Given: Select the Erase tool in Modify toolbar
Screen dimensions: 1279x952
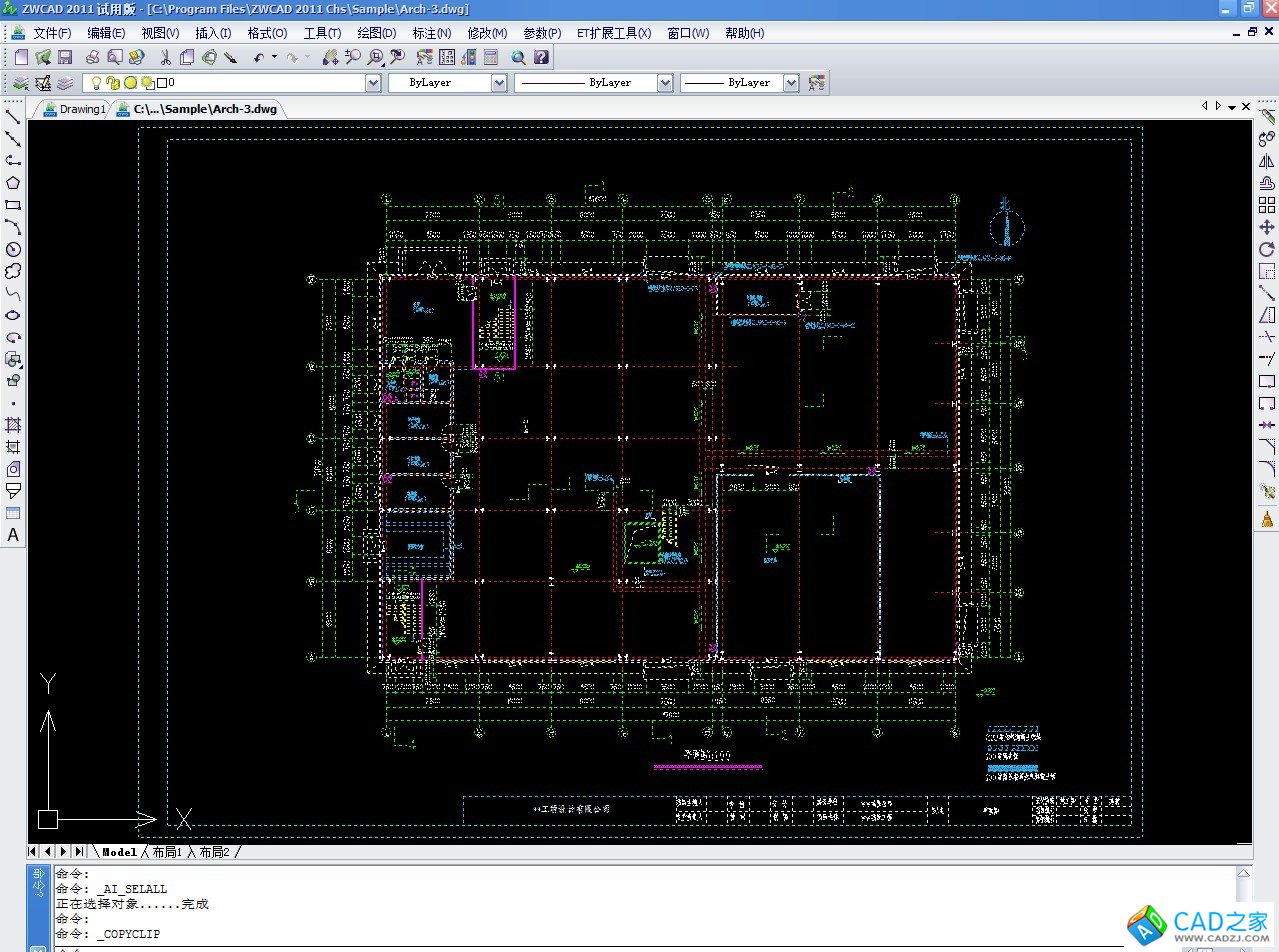Looking at the screenshot, I should coord(1267,117).
